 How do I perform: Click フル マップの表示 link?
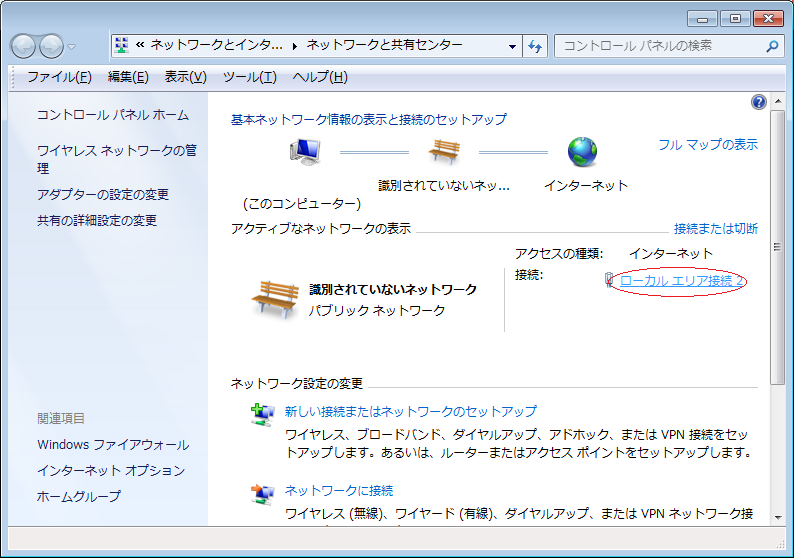pos(708,145)
